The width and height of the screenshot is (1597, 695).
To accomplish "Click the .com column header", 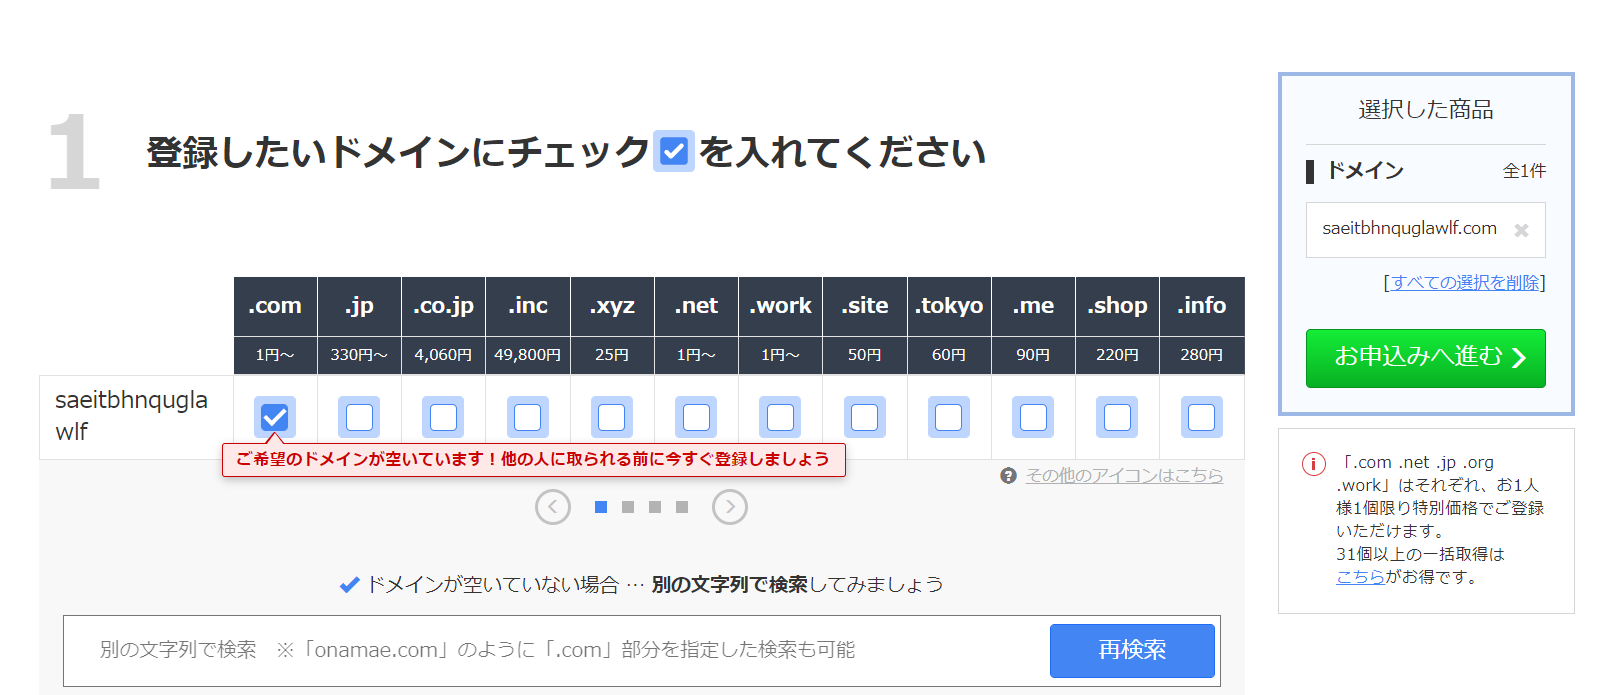I will point(275,306).
